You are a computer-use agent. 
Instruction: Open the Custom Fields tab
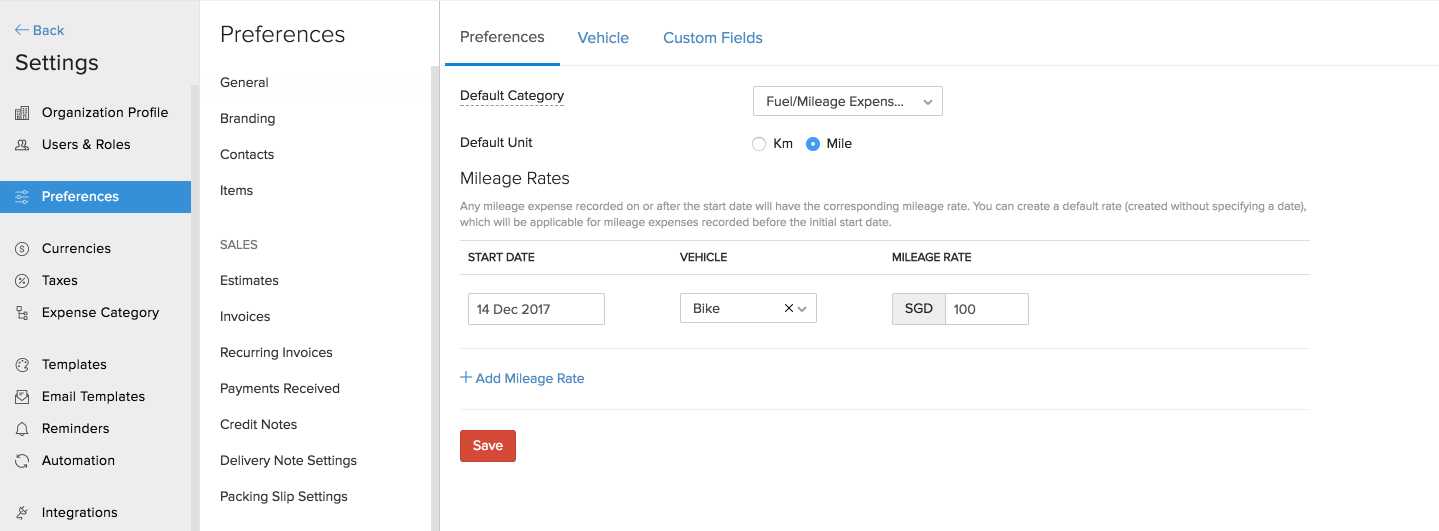click(712, 38)
